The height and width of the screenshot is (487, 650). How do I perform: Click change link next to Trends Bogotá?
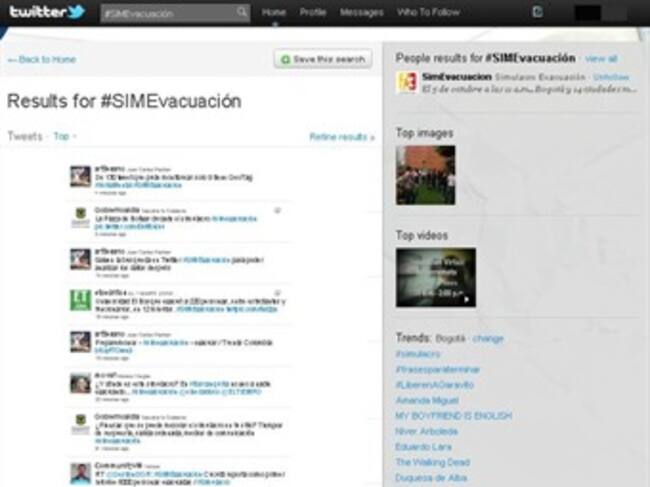(488, 339)
